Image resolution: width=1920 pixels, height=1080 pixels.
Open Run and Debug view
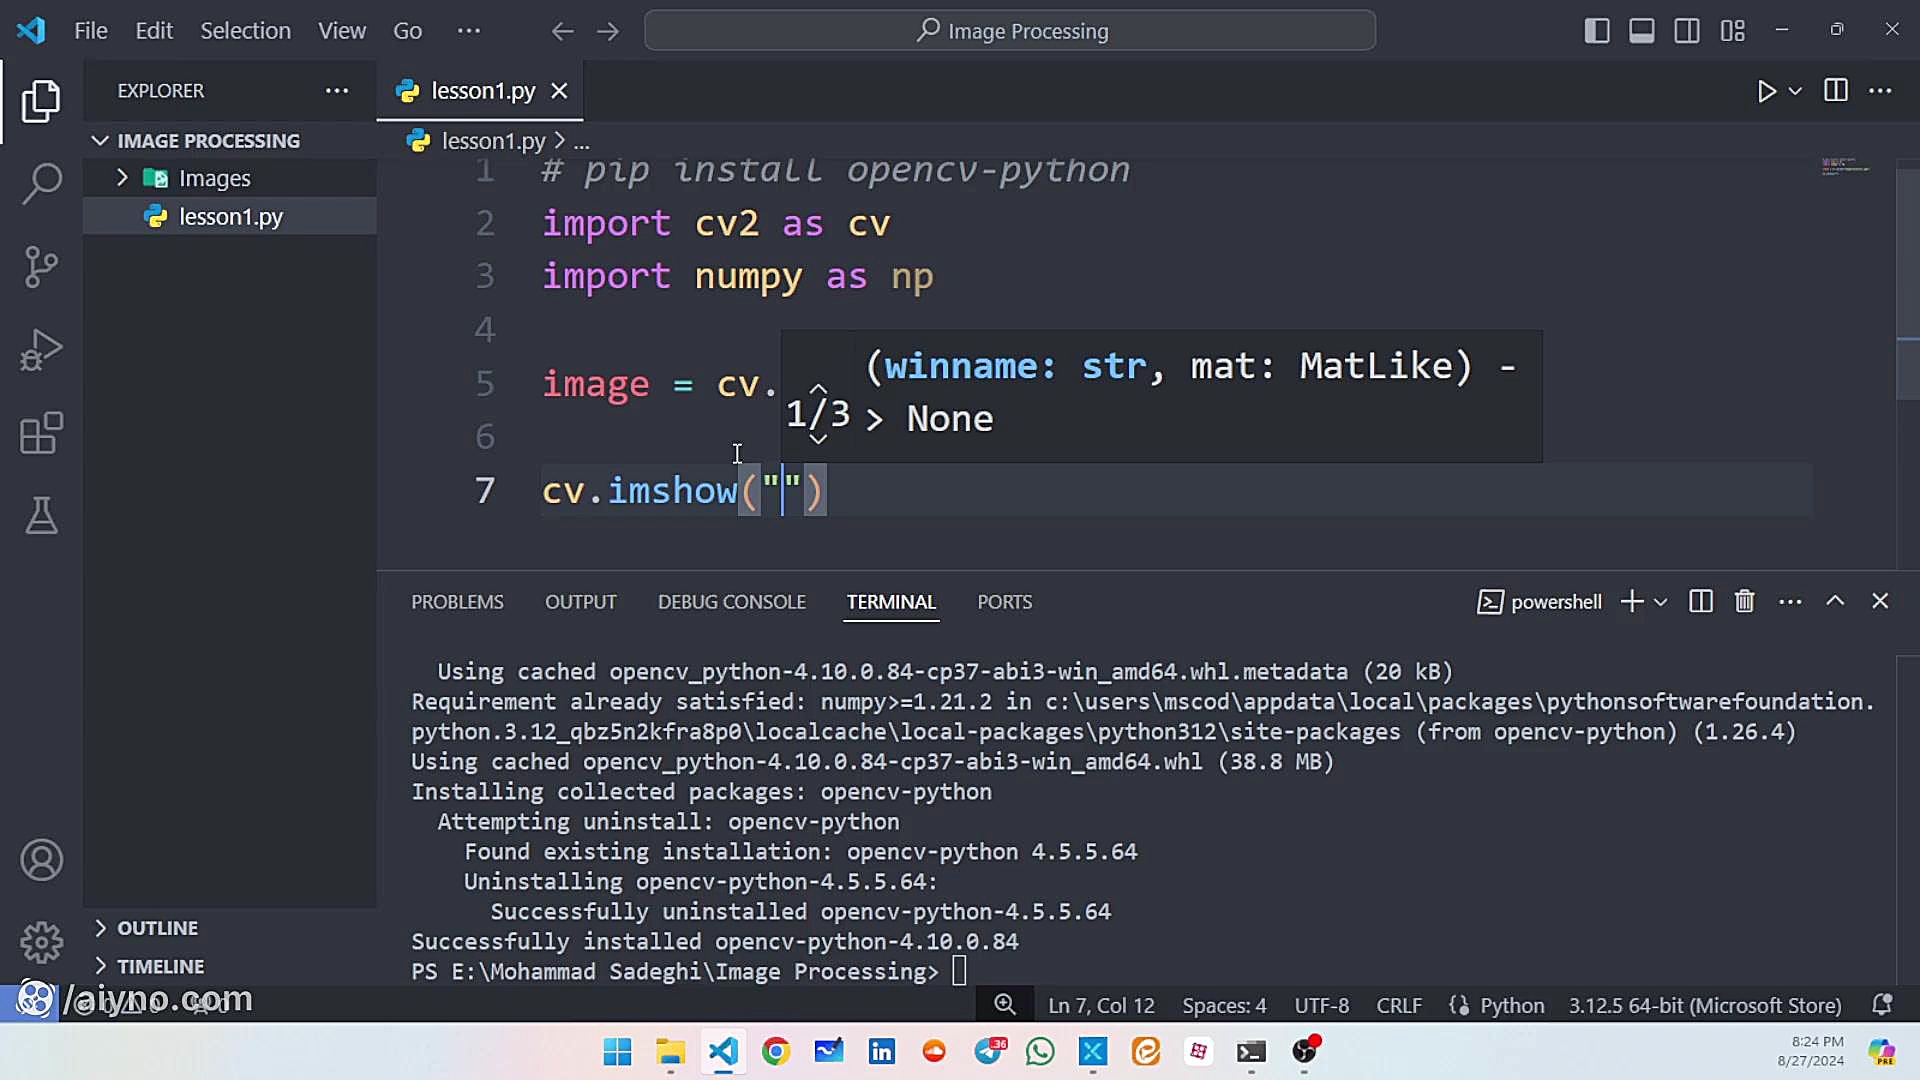(41, 350)
